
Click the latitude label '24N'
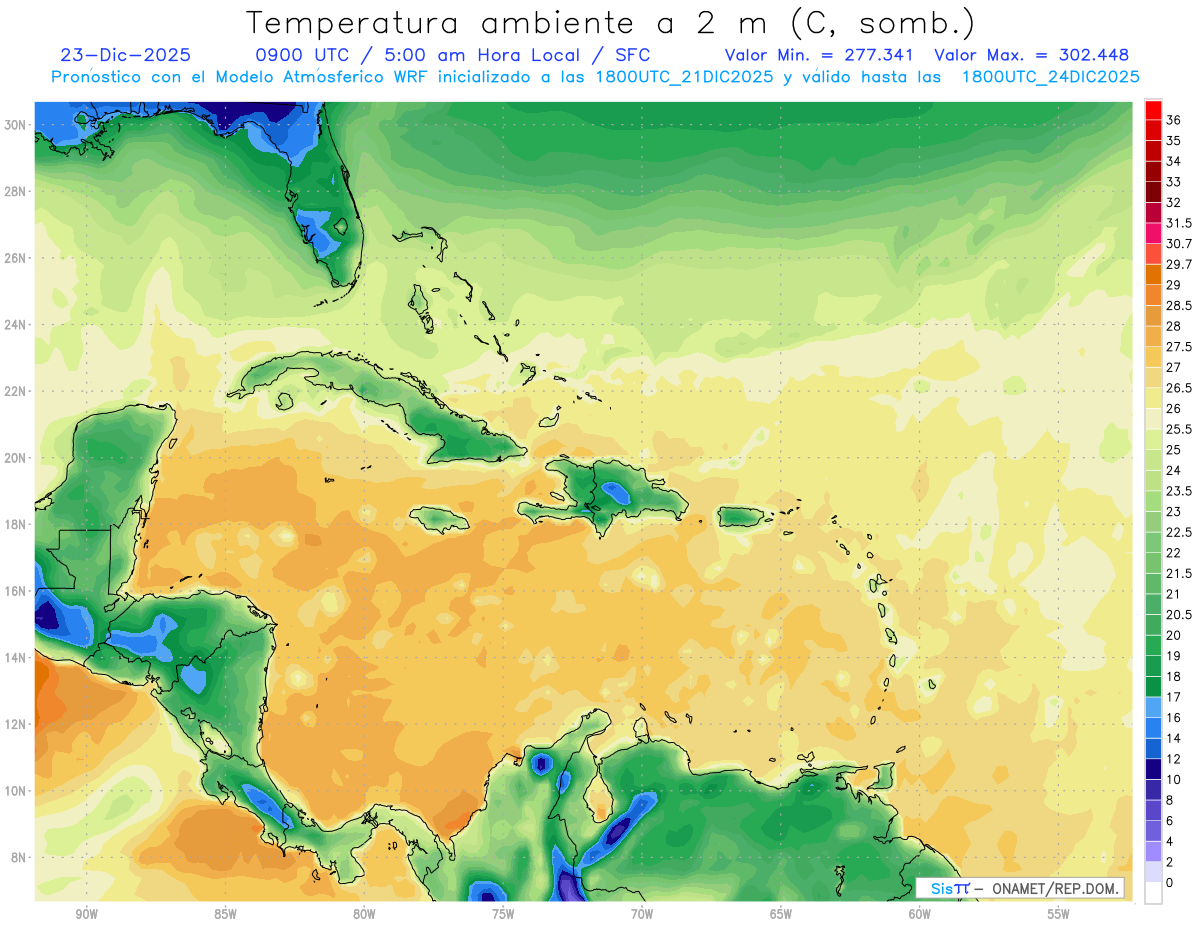pos(16,324)
